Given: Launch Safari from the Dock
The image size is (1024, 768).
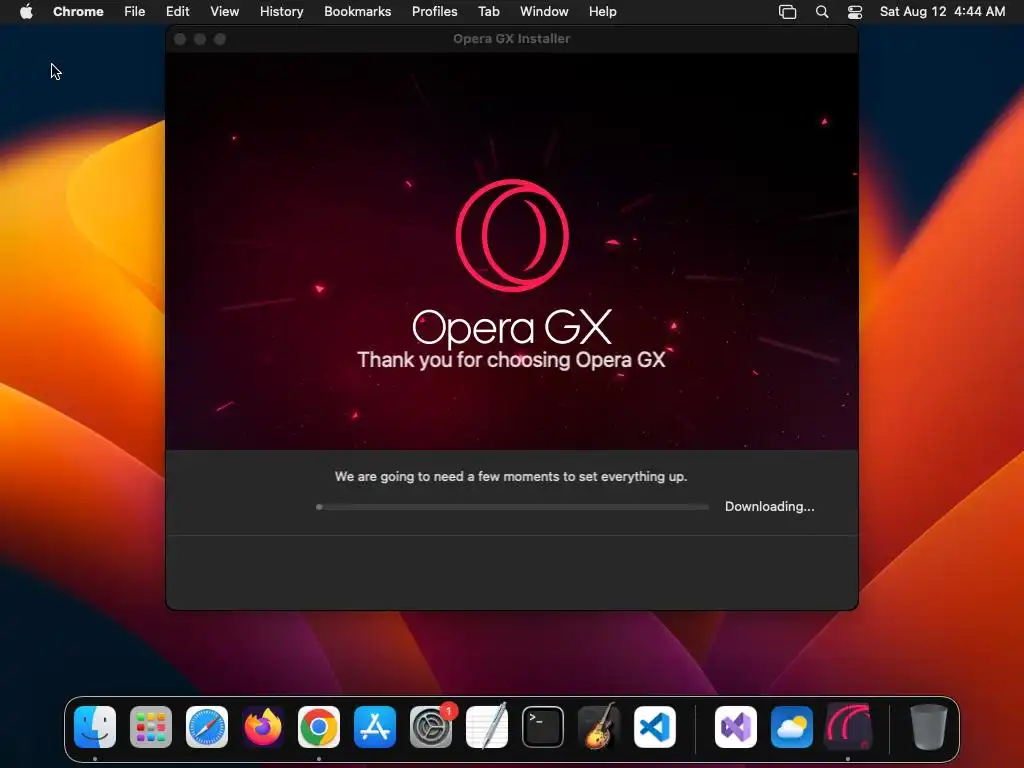Looking at the screenshot, I should coord(207,727).
